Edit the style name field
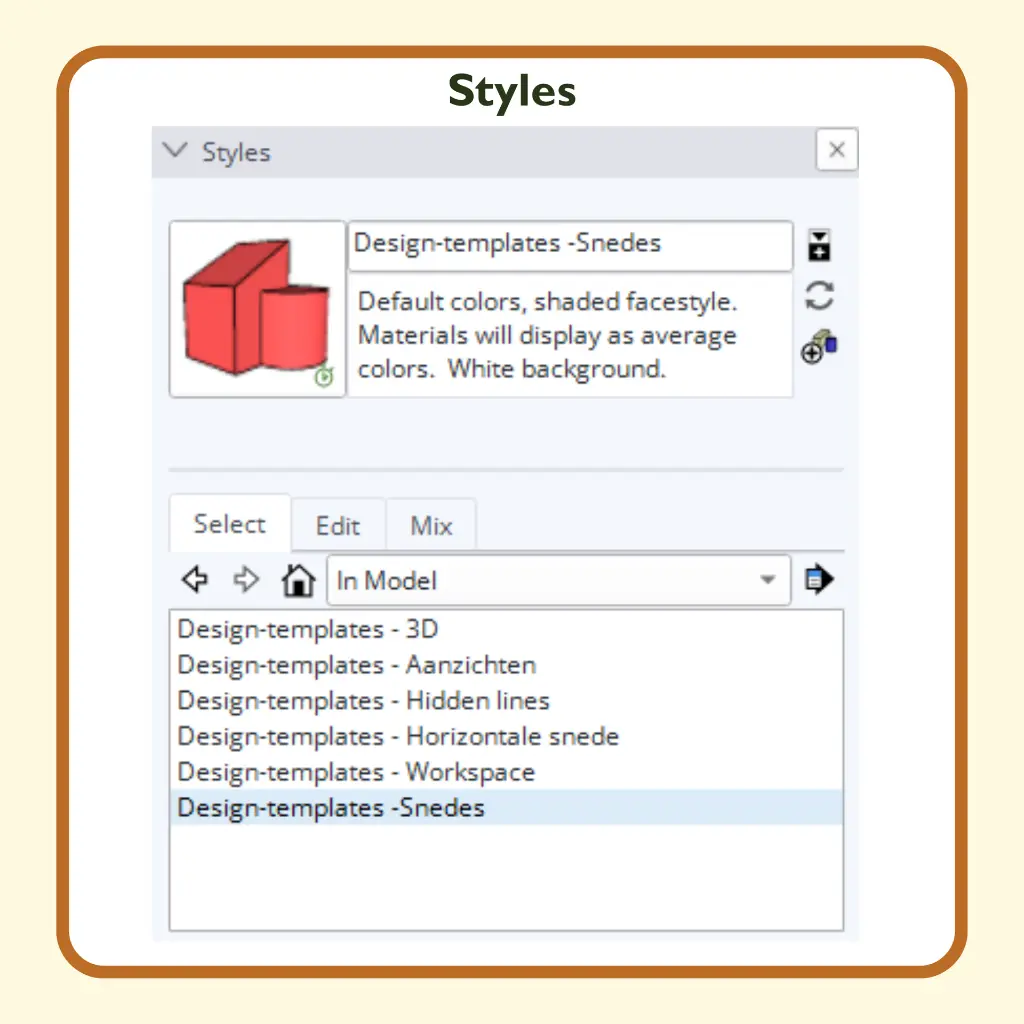 [x=570, y=245]
